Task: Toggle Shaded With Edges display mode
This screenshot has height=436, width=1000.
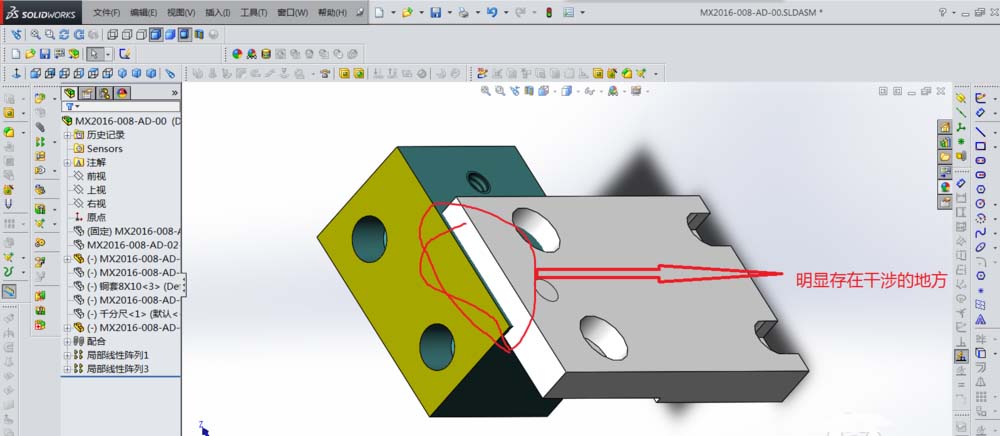Action: pos(156,34)
